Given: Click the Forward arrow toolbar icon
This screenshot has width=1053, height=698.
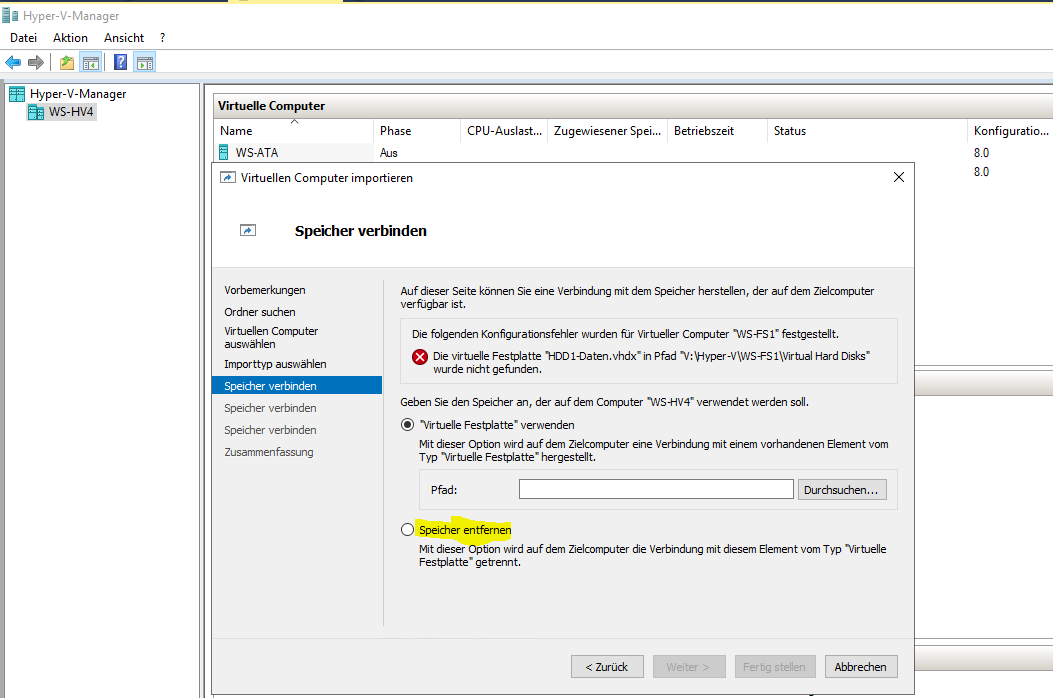Looking at the screenshot, I should [36, 62].
